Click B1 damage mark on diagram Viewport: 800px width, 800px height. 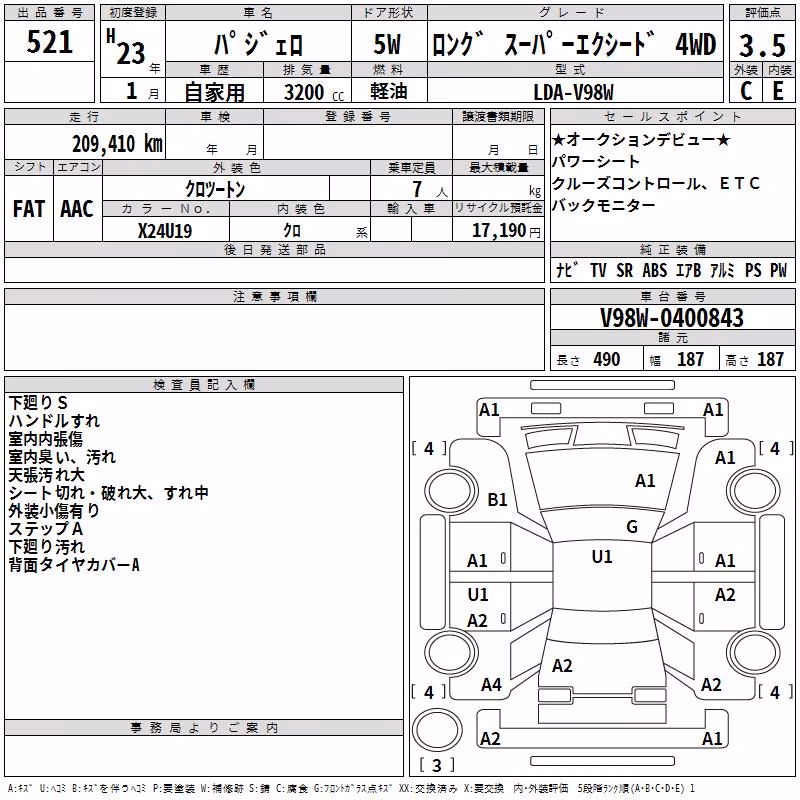497,499
